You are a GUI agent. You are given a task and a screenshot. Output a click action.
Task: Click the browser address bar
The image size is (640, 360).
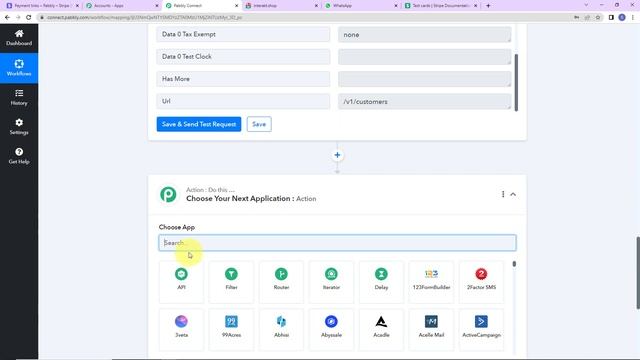(x=302, y=17)
